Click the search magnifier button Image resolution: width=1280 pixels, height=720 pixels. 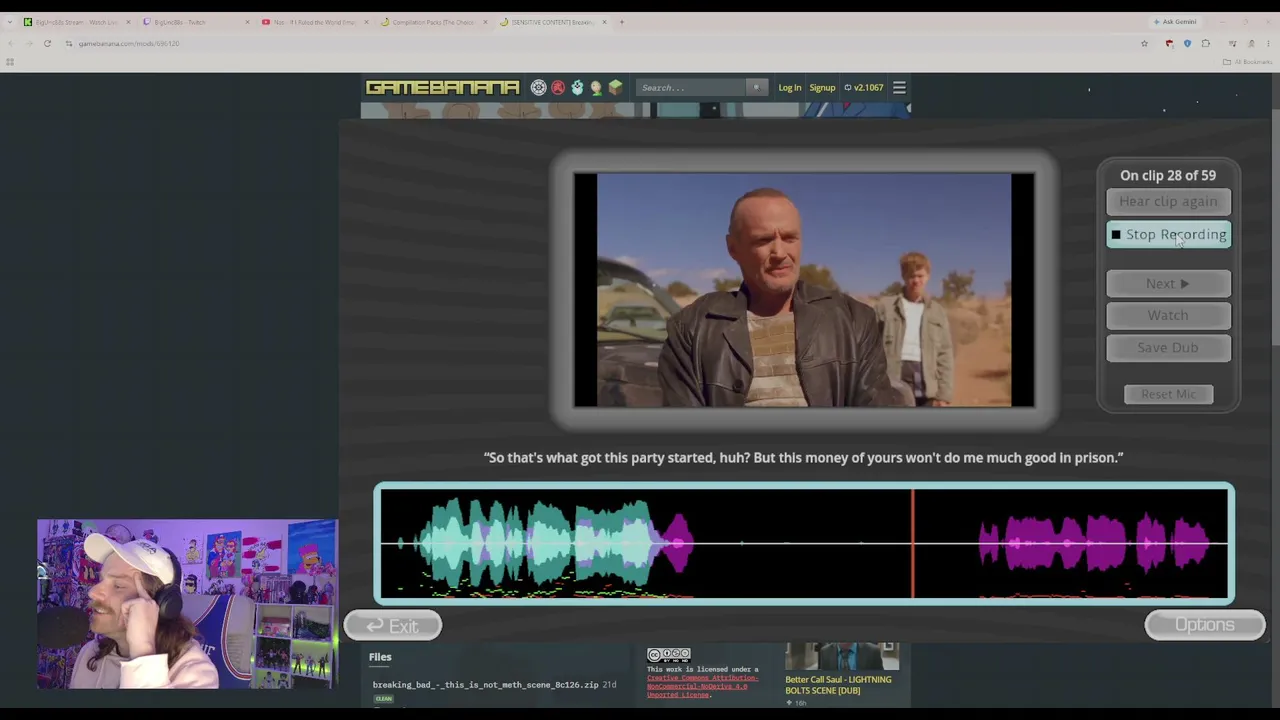pos(756,88)
